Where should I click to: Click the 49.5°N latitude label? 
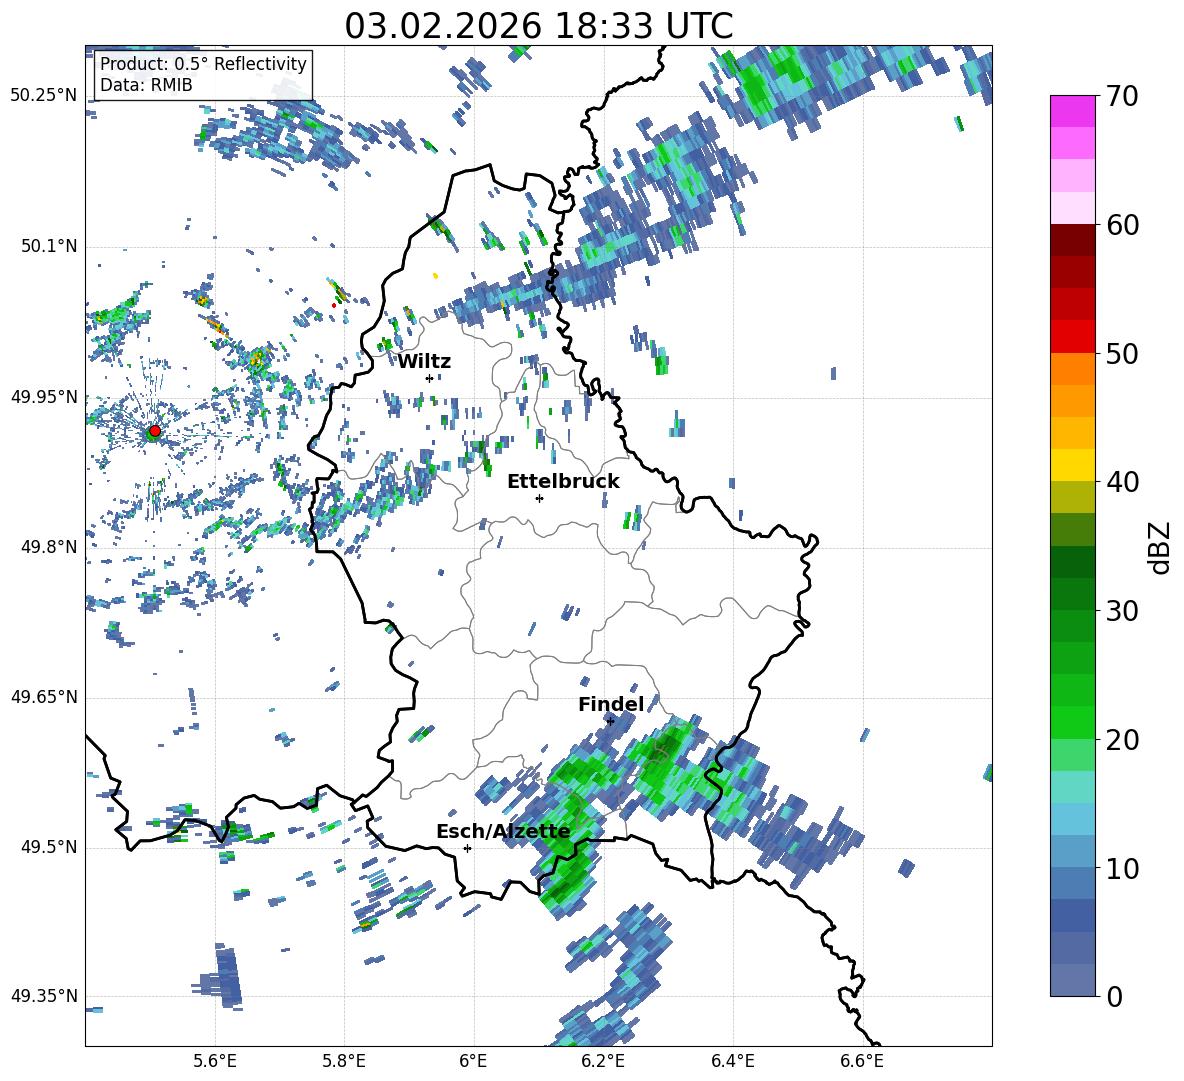[49, 846]
